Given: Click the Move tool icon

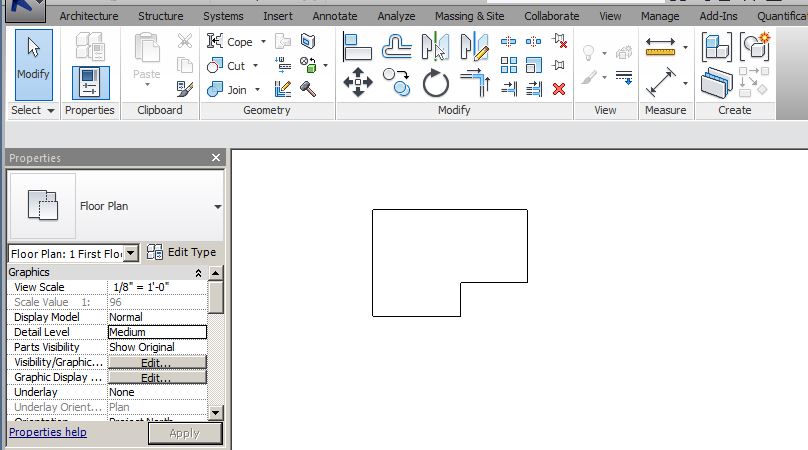Looking at the screenshot, I should click(x=358, y=82).
